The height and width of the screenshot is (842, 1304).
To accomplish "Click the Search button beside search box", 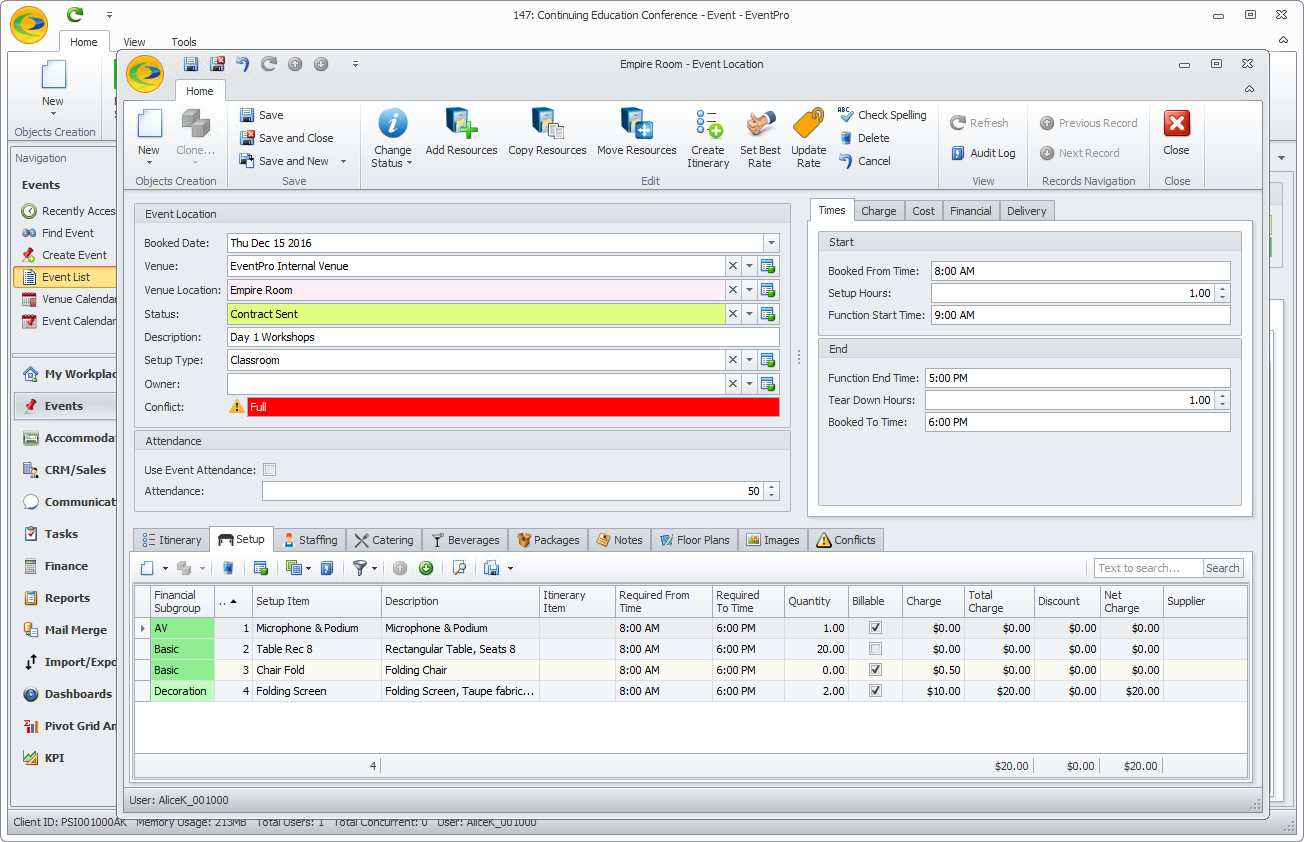I will point(1223,568).
